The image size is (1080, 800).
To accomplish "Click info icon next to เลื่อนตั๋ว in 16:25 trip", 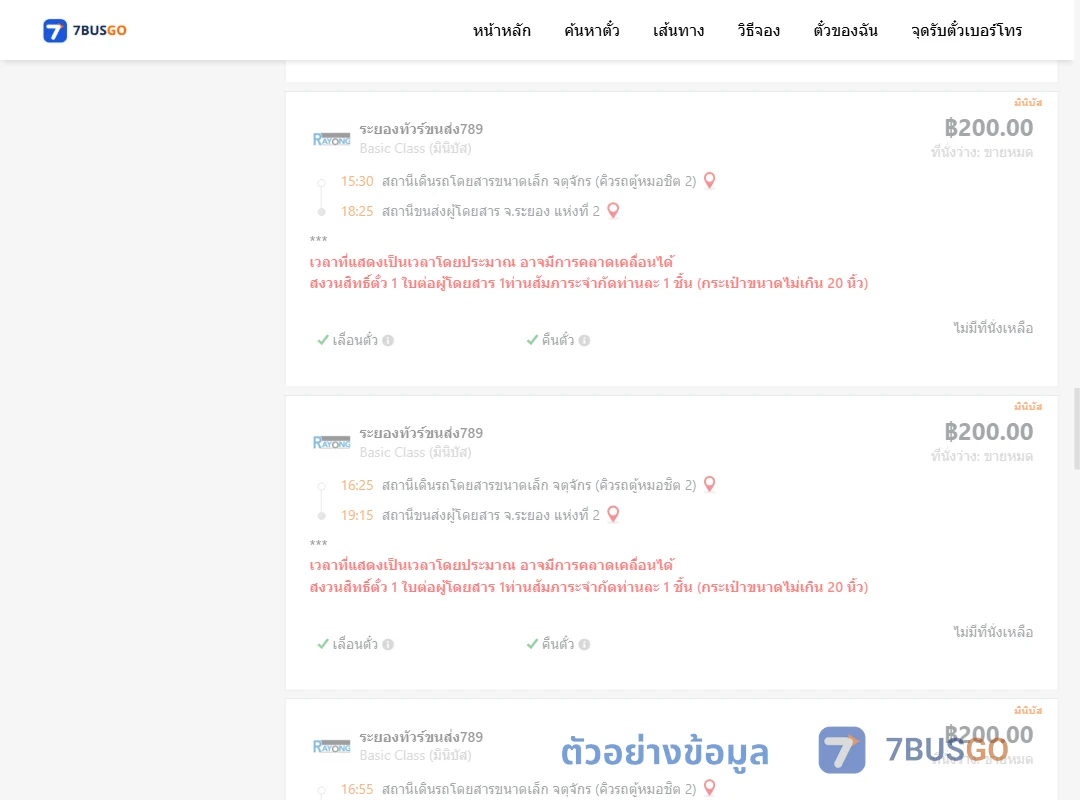I will (x=388, y=644).
